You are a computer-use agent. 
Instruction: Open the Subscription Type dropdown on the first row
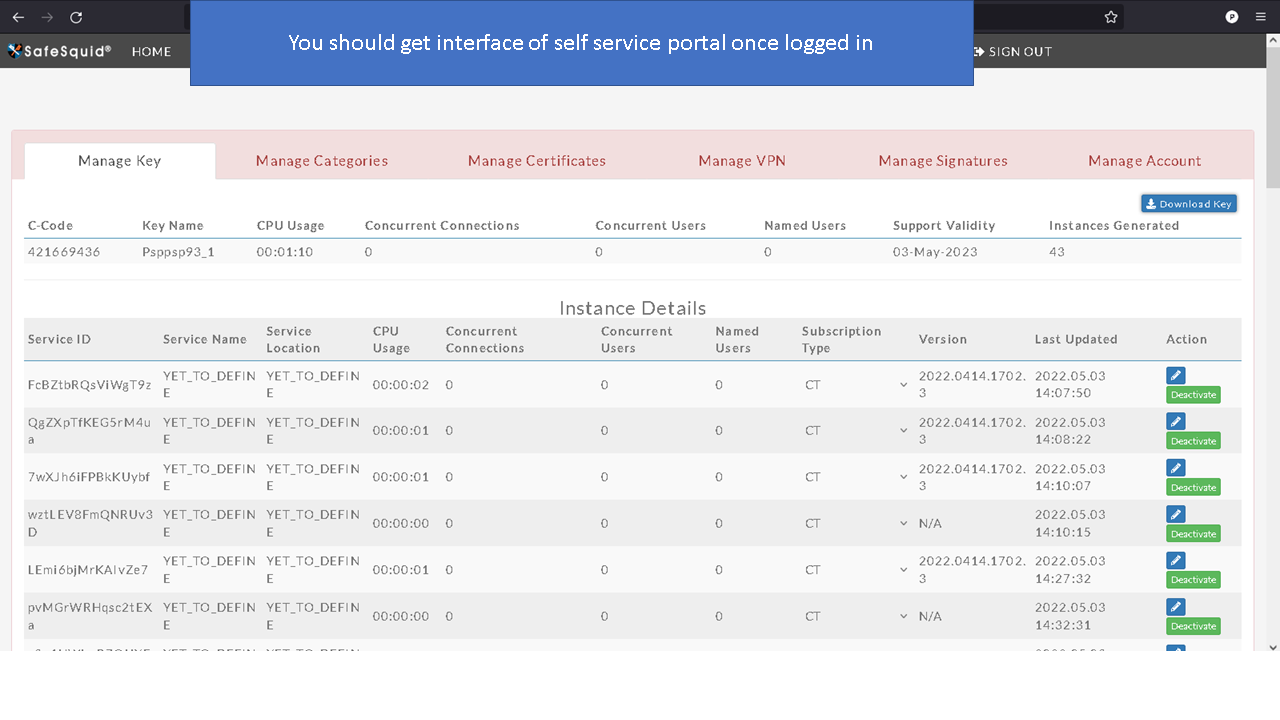[903, 384]
